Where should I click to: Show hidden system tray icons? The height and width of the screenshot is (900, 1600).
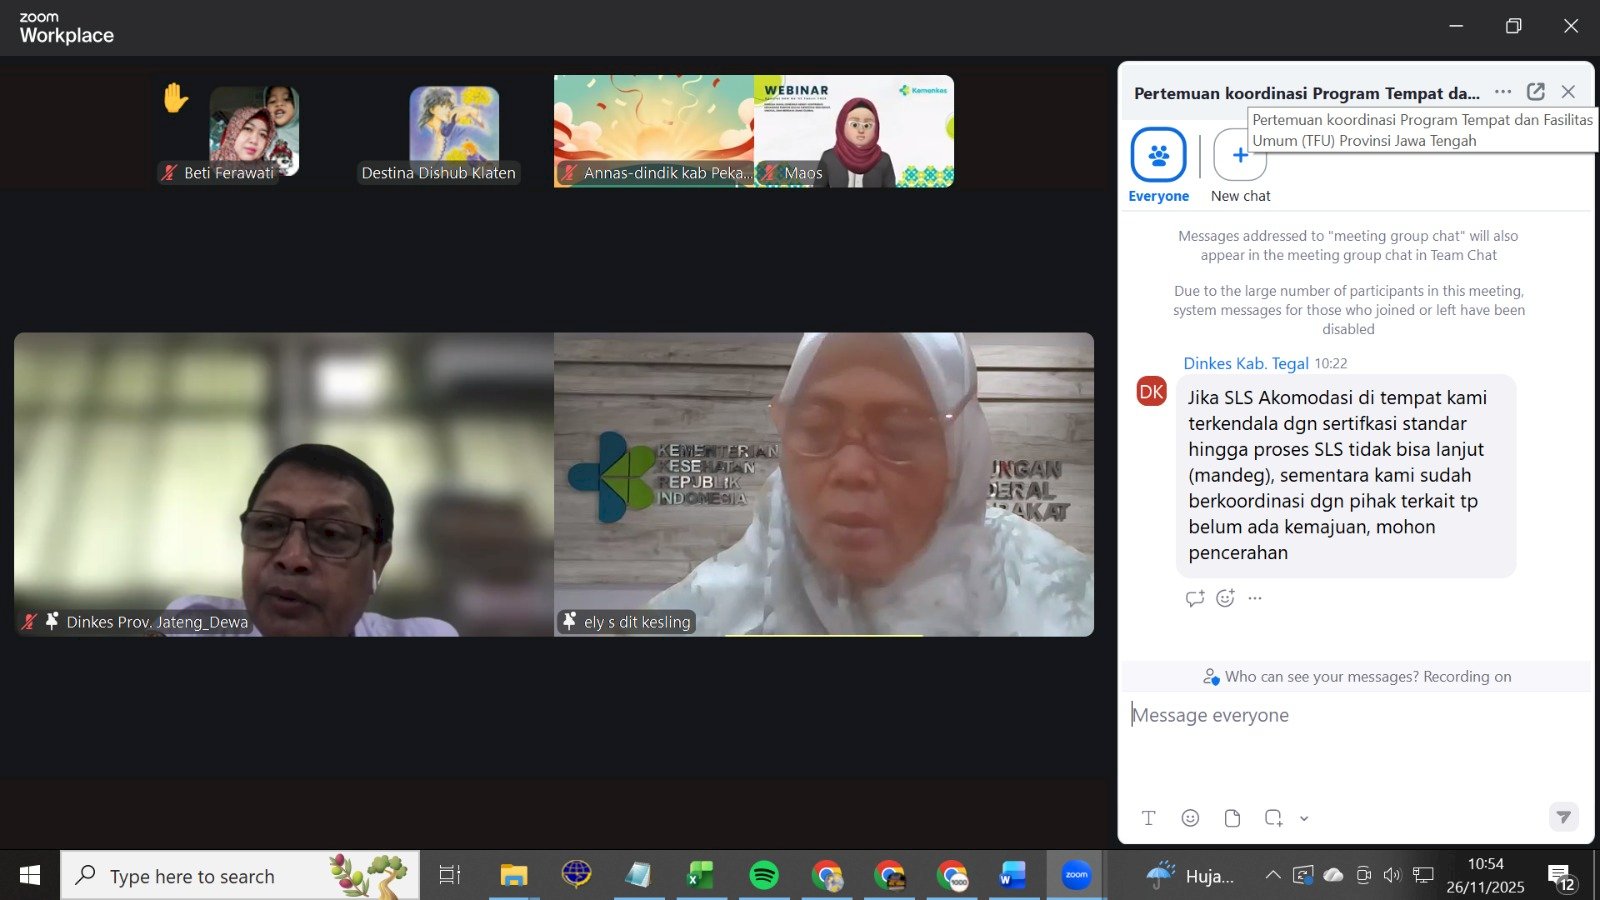(x=1272, y=876)
